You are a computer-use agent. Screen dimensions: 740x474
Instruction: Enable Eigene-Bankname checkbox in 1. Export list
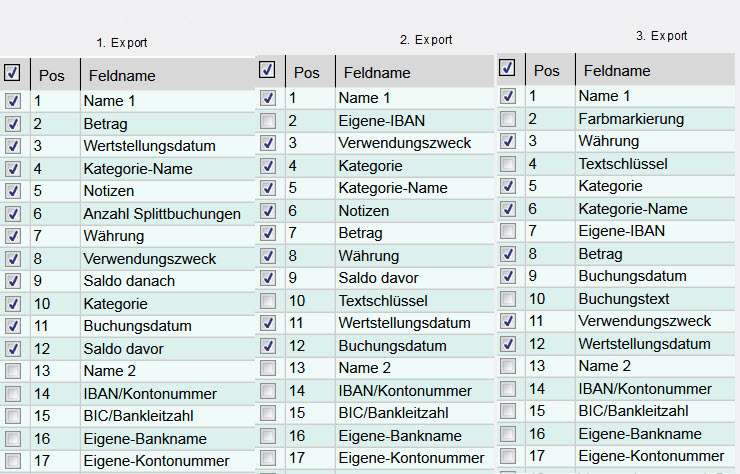12,439
